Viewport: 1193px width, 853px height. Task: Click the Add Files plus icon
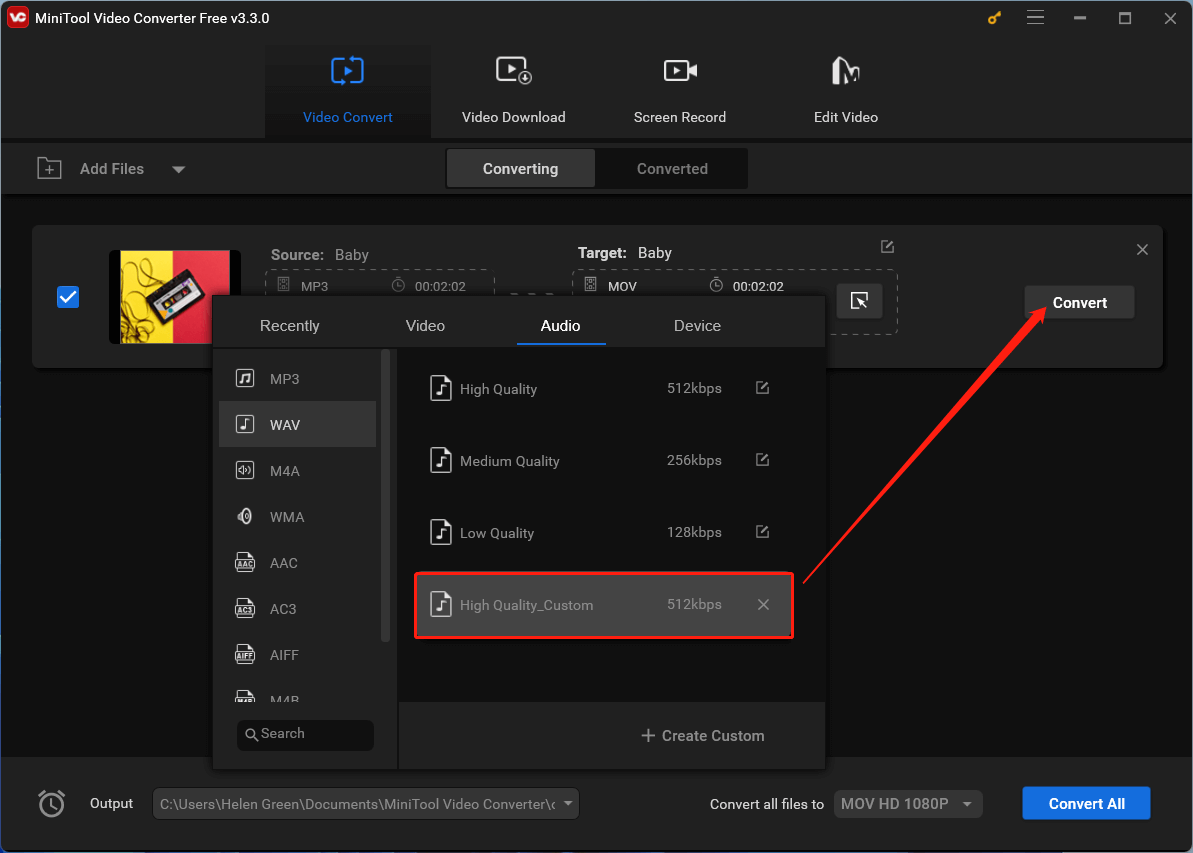pyautogui.click(x=49, y=168)
